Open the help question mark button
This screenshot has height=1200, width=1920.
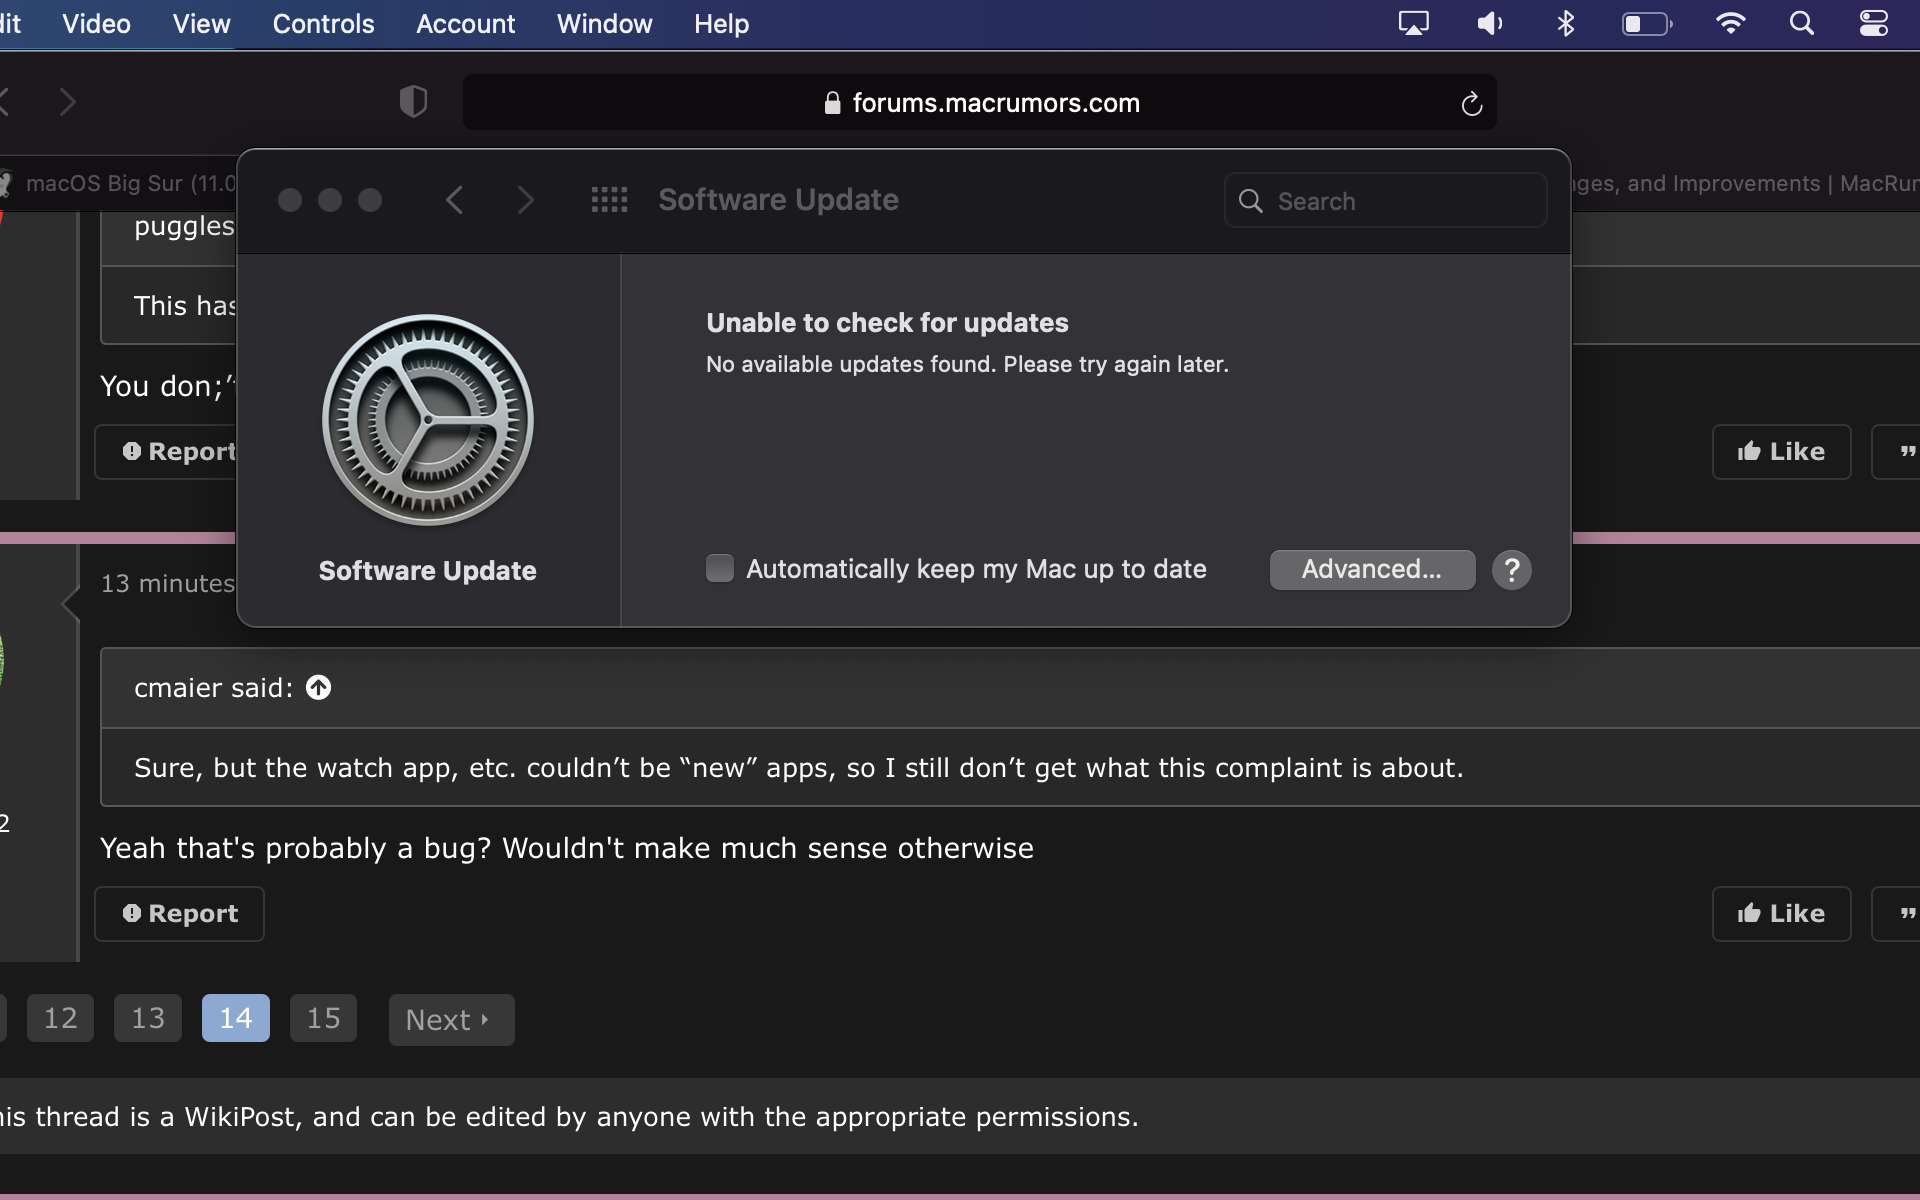point(1511,570)
